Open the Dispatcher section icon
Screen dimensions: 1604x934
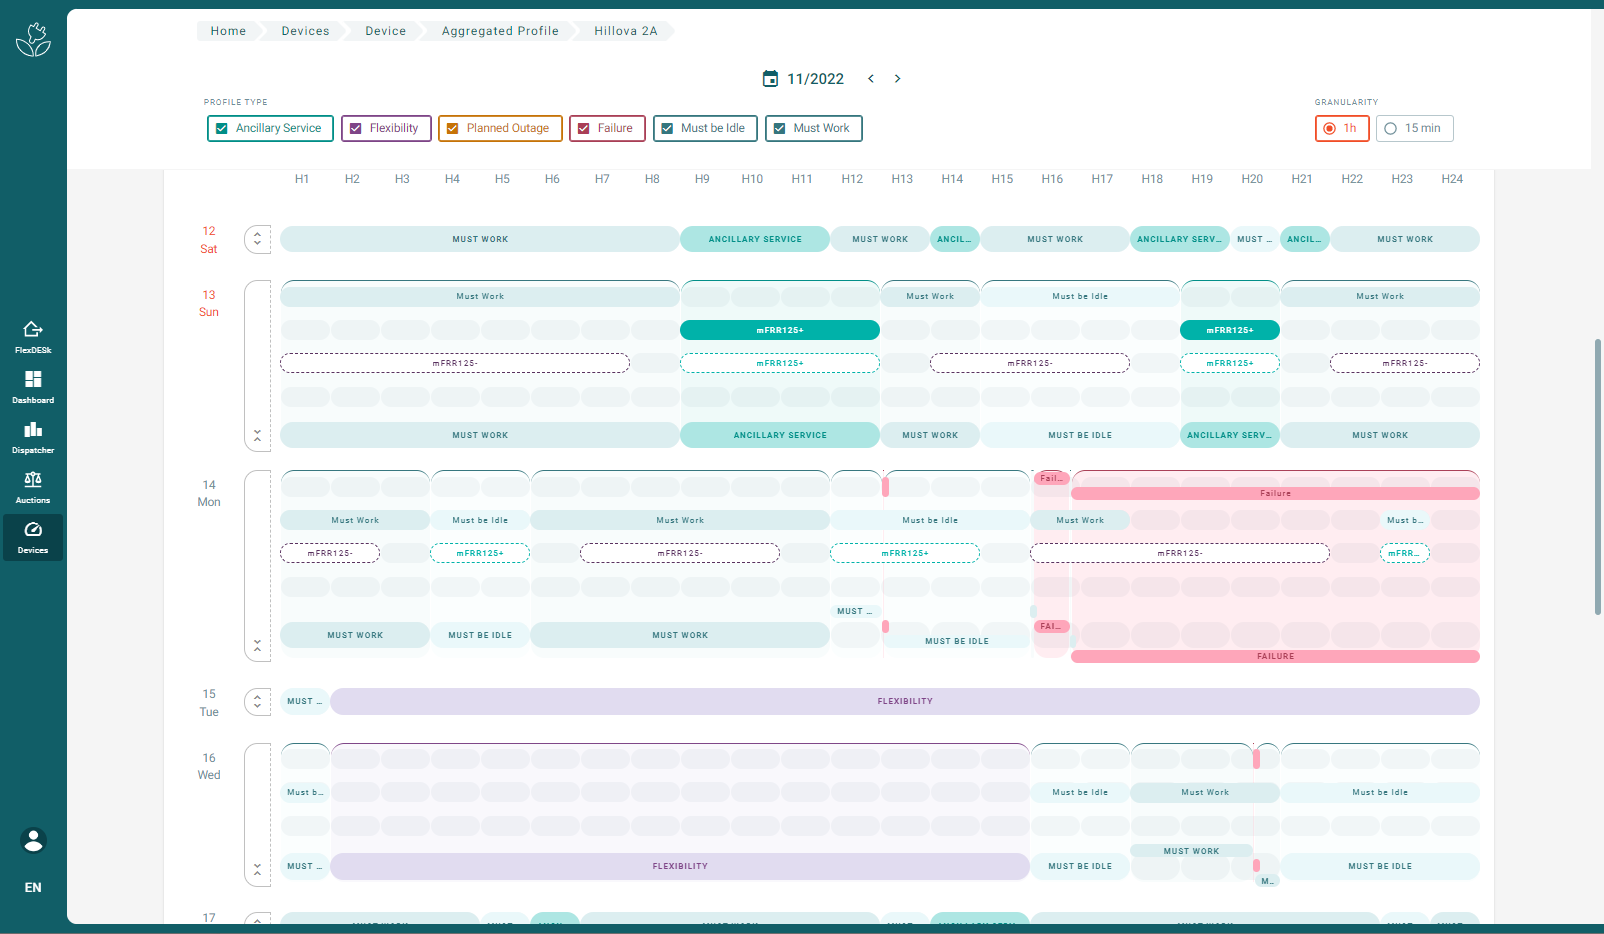point(33,429)
